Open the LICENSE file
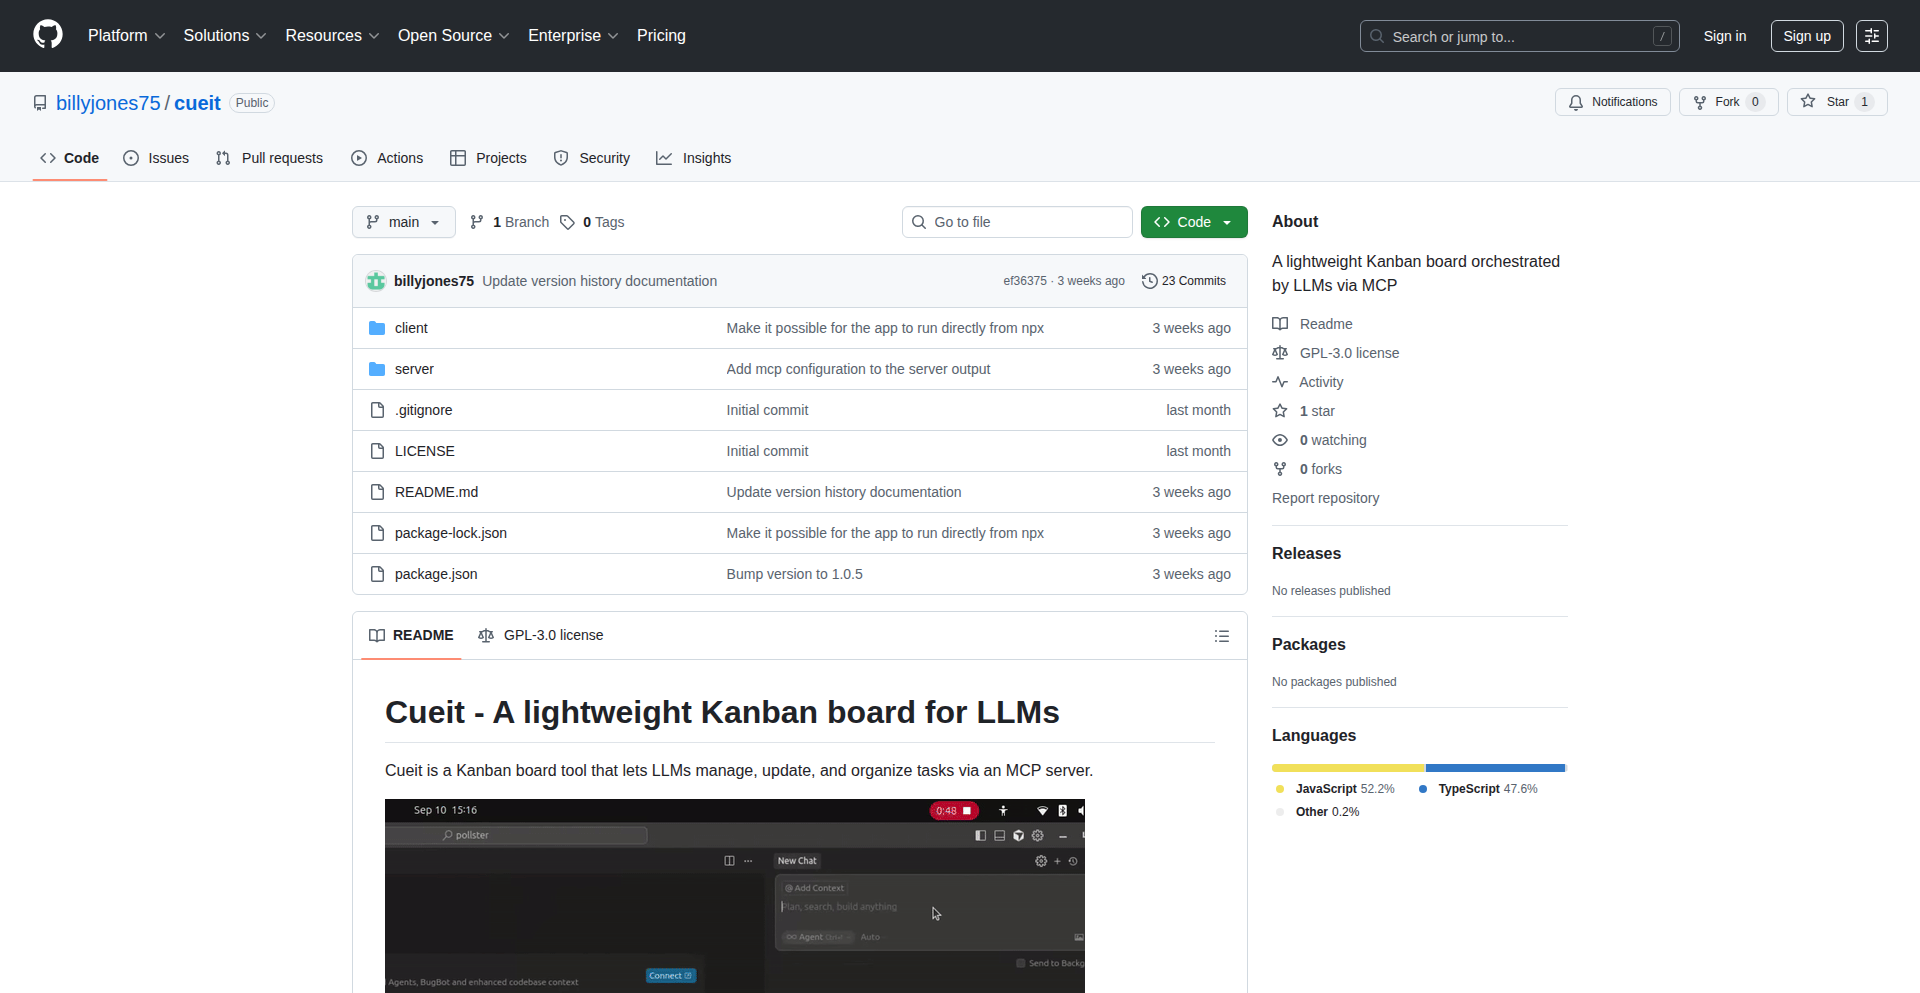 pos(424,451)
